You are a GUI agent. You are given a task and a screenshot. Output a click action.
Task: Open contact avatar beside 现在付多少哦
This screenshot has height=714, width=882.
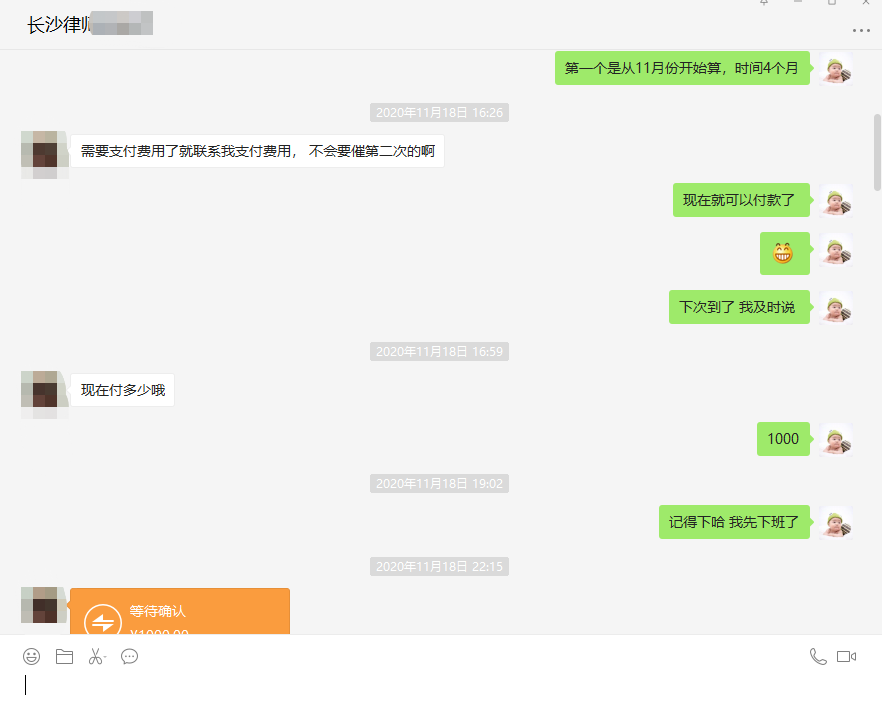[44, 391]
